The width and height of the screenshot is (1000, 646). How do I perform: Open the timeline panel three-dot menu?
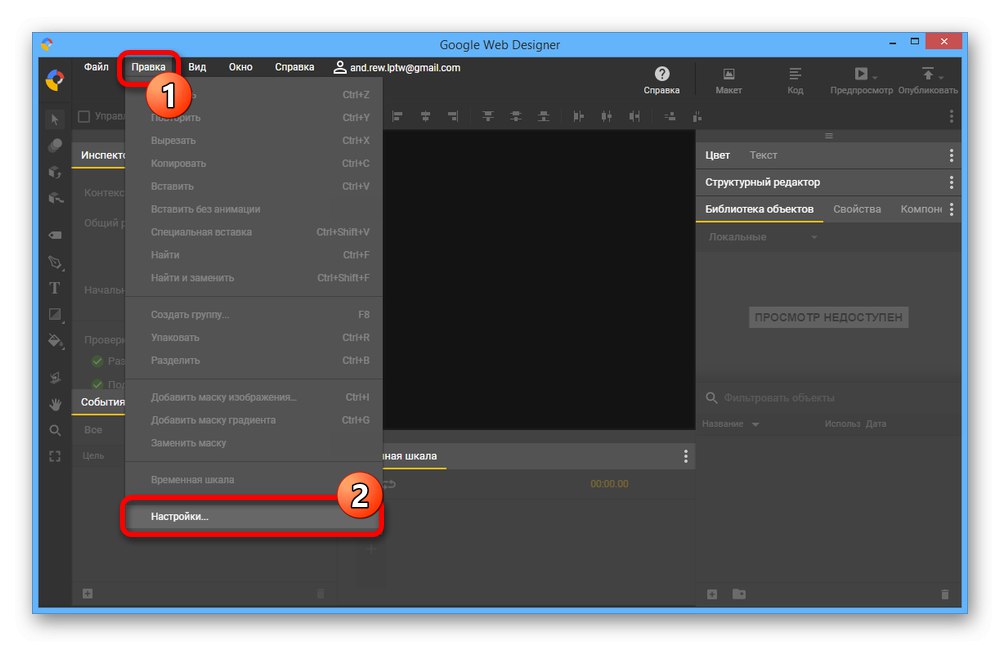tap(686, 456)
